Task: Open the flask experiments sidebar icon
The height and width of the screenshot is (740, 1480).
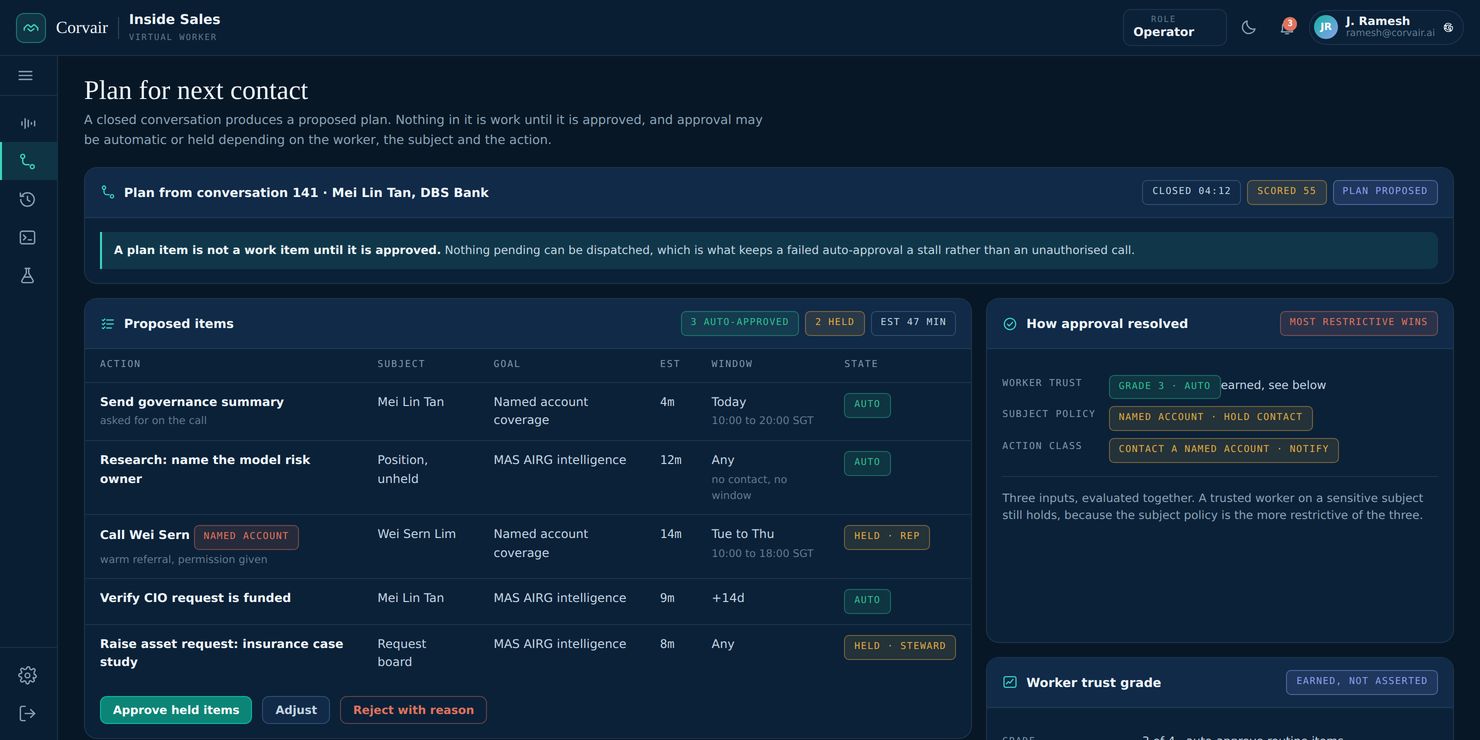Action: (28, 275)
